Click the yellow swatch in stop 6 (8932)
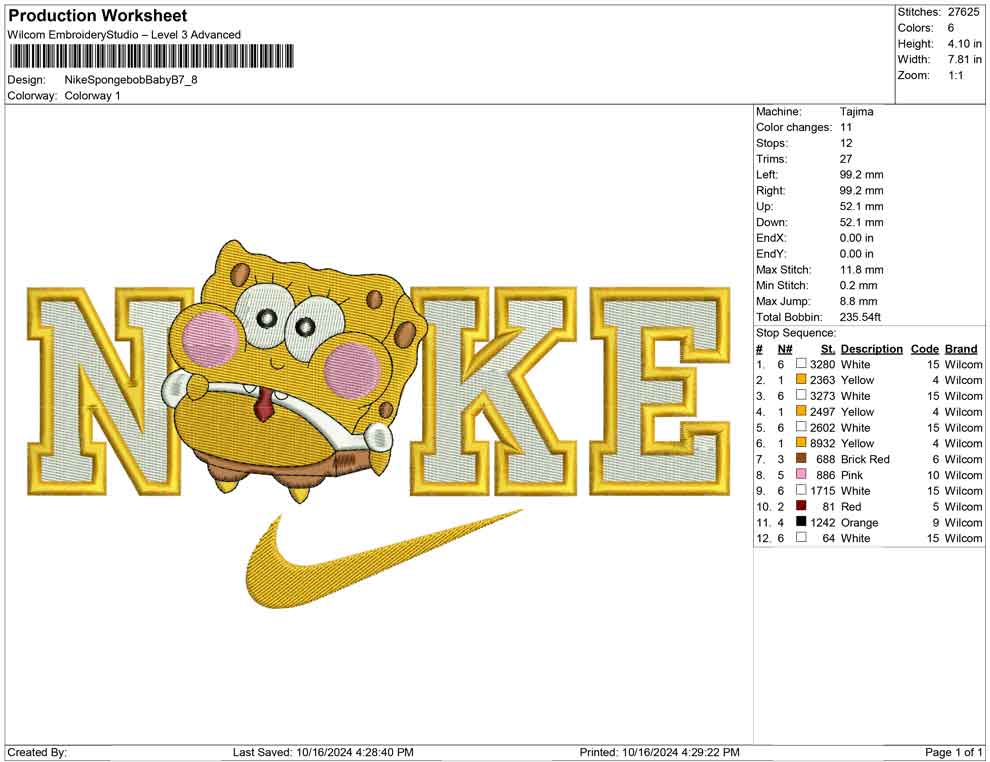Viewport: 990px width, 762px height. [801, 443]
